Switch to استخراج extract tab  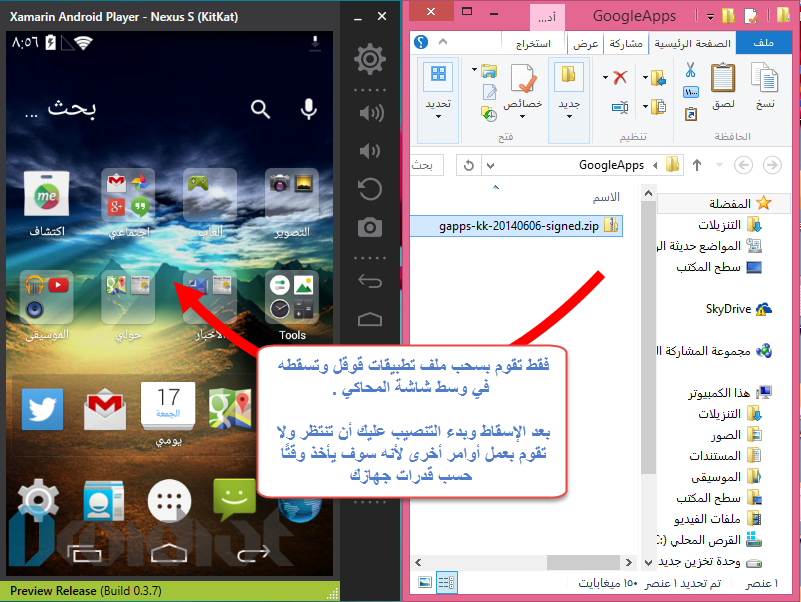(533, 43)
